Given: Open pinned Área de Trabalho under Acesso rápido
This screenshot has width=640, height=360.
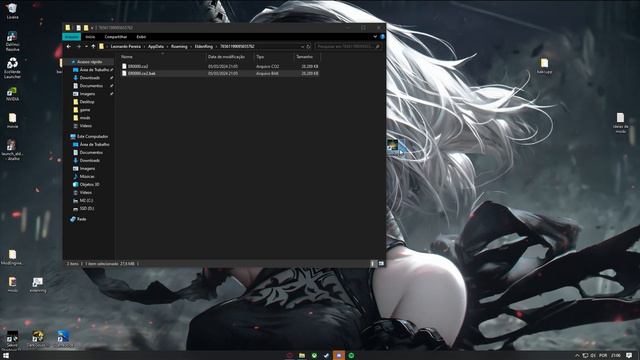Looking at the screenshot, I should [94, 70].
